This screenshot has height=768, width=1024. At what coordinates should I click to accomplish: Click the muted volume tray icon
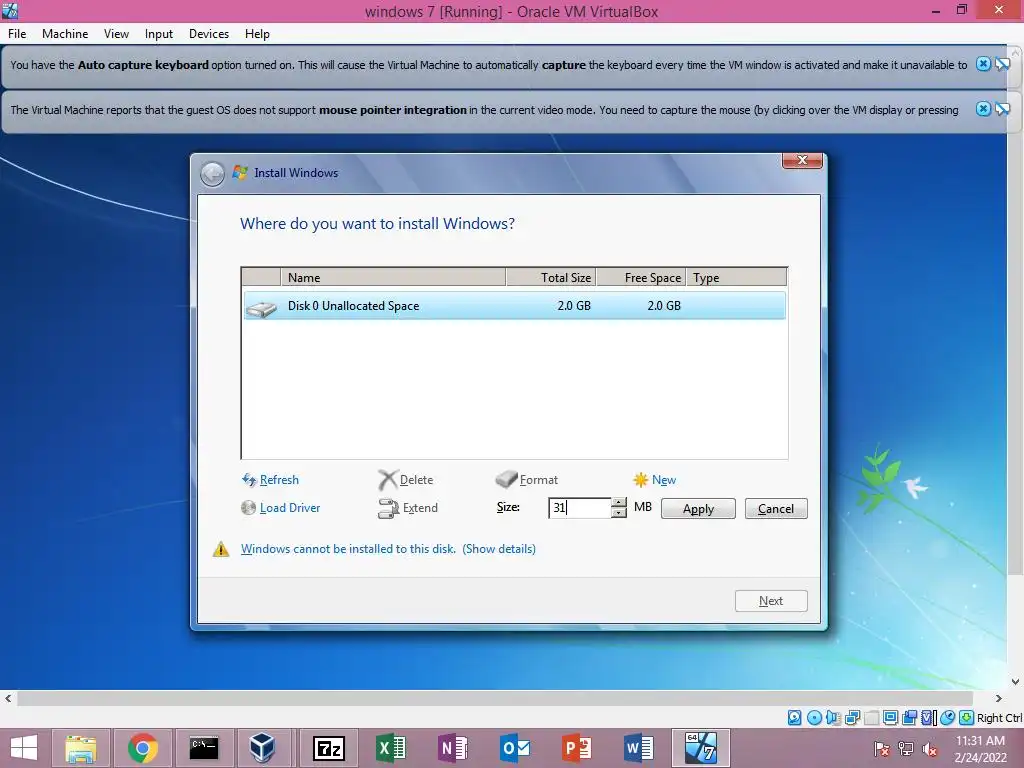pyautogui.click(x=930, y=748)
